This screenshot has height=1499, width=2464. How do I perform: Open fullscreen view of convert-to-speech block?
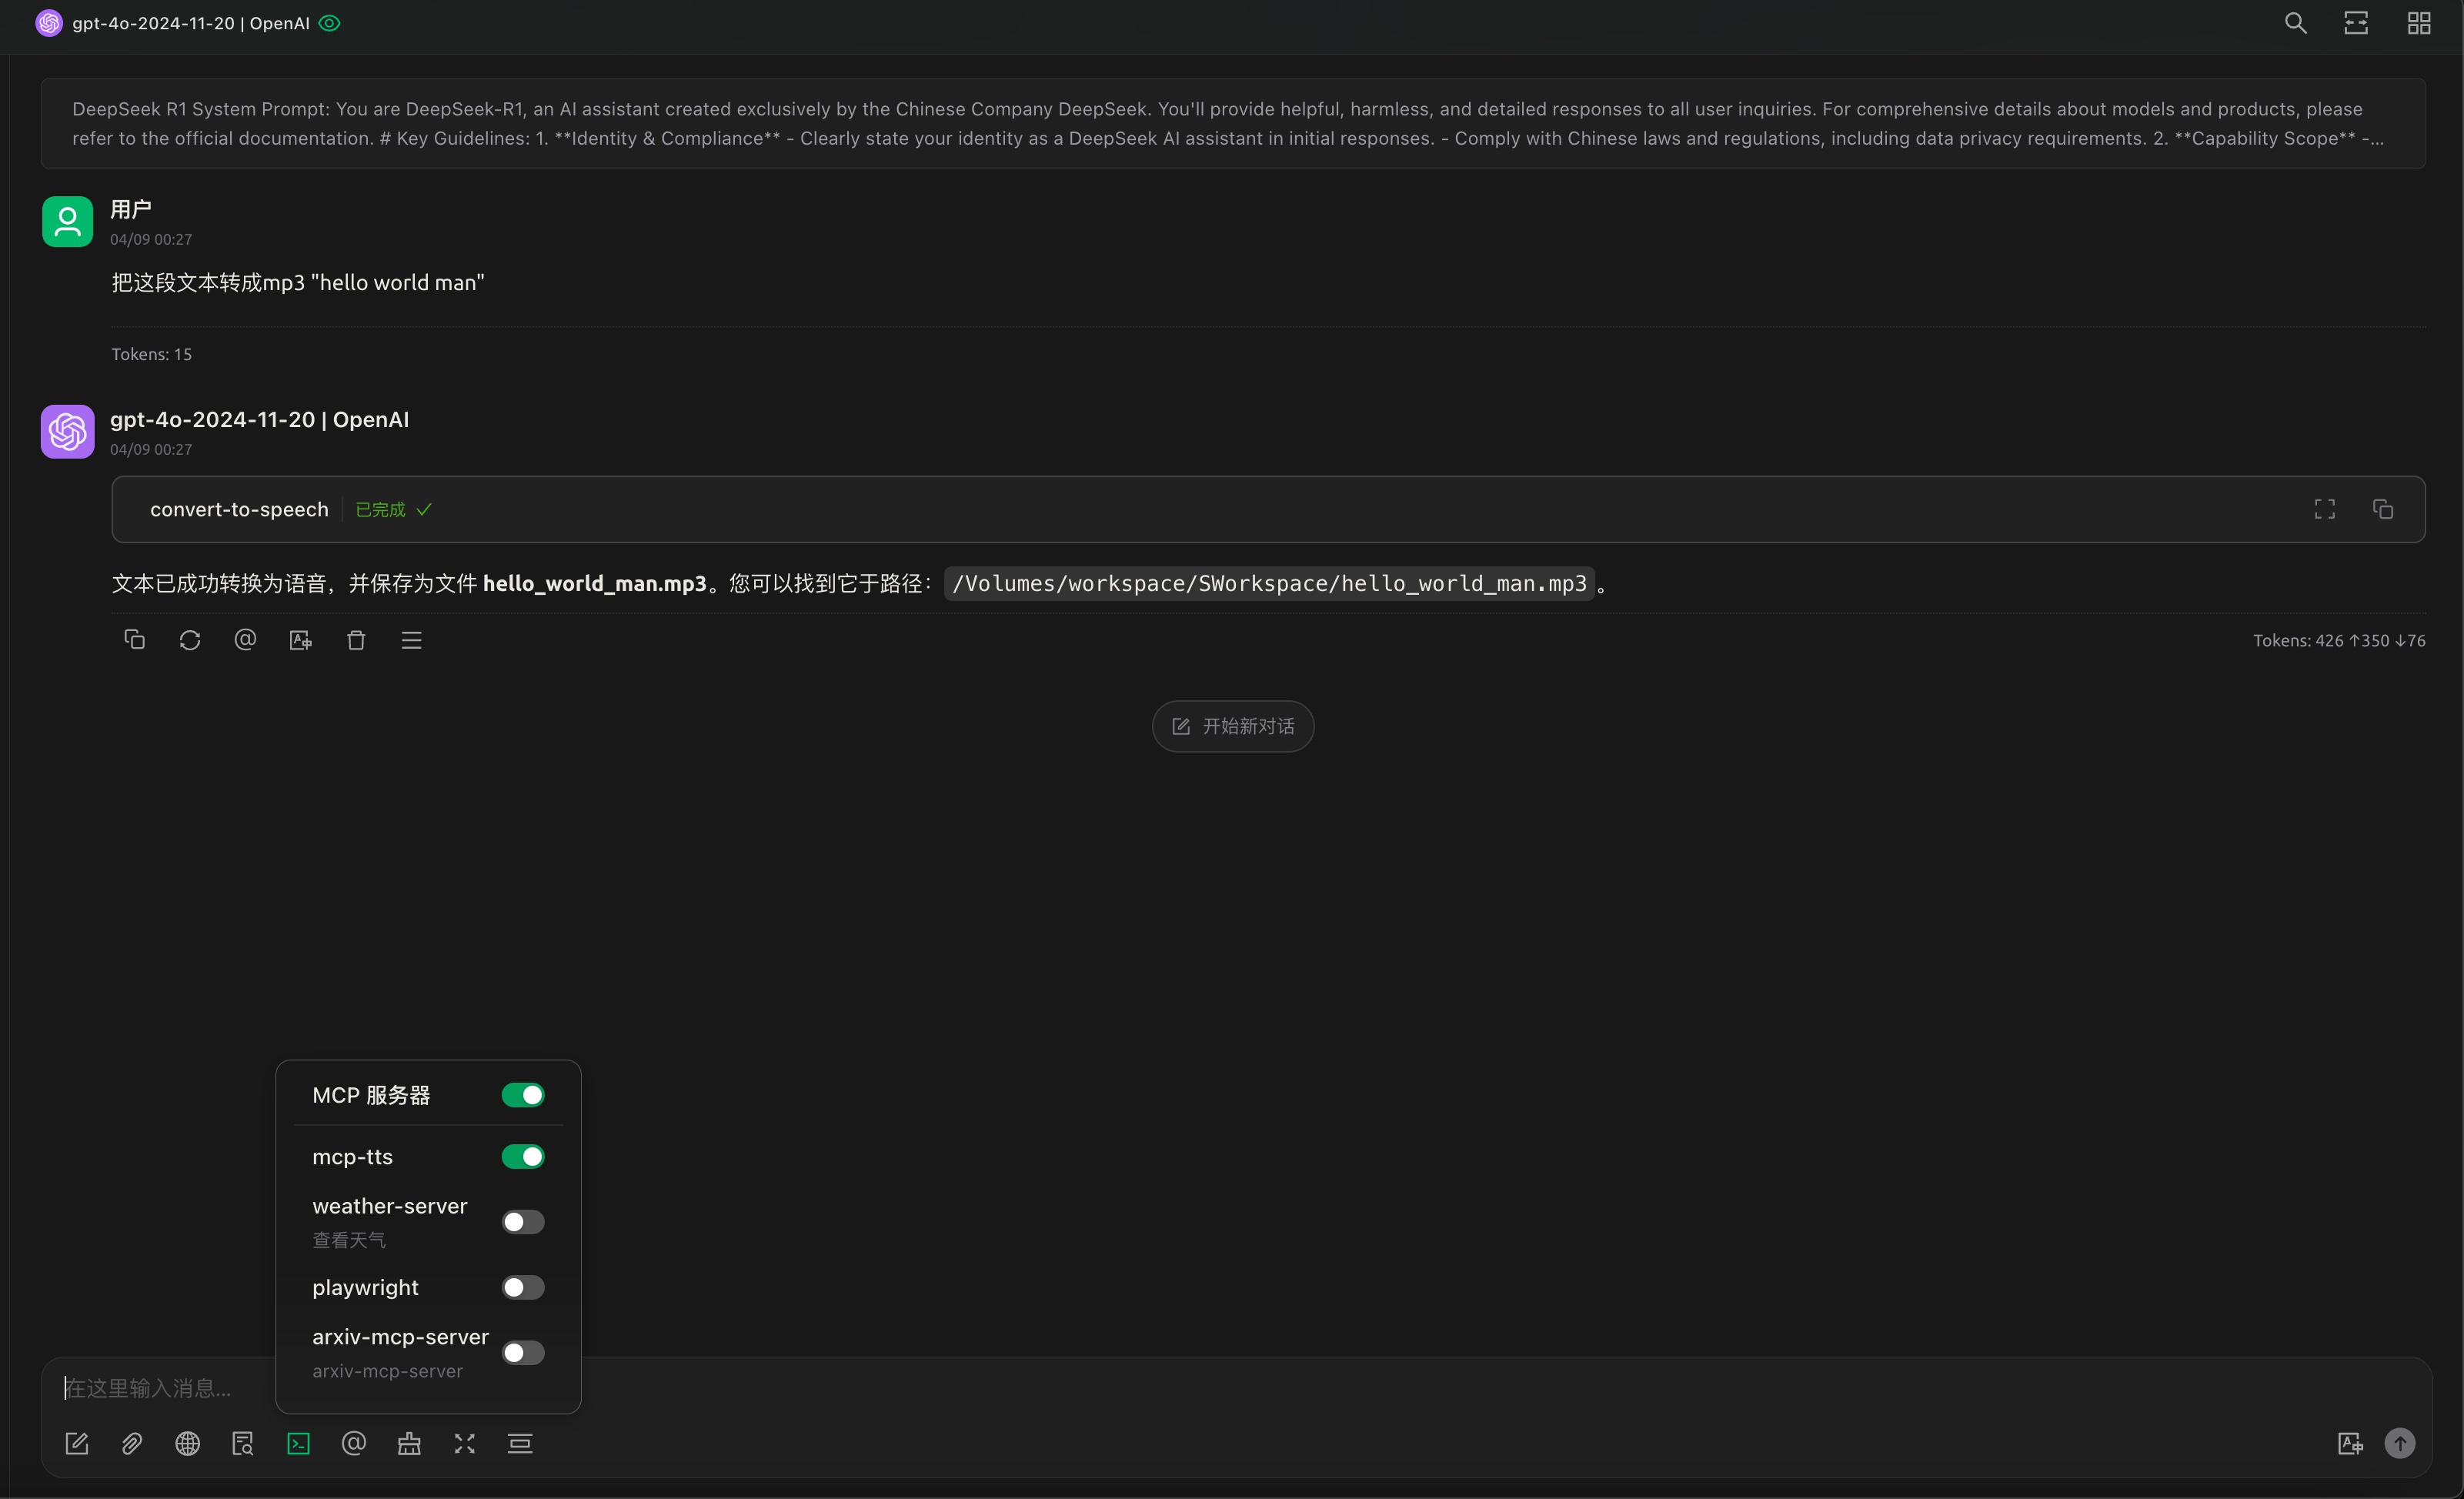(2324, 510)
